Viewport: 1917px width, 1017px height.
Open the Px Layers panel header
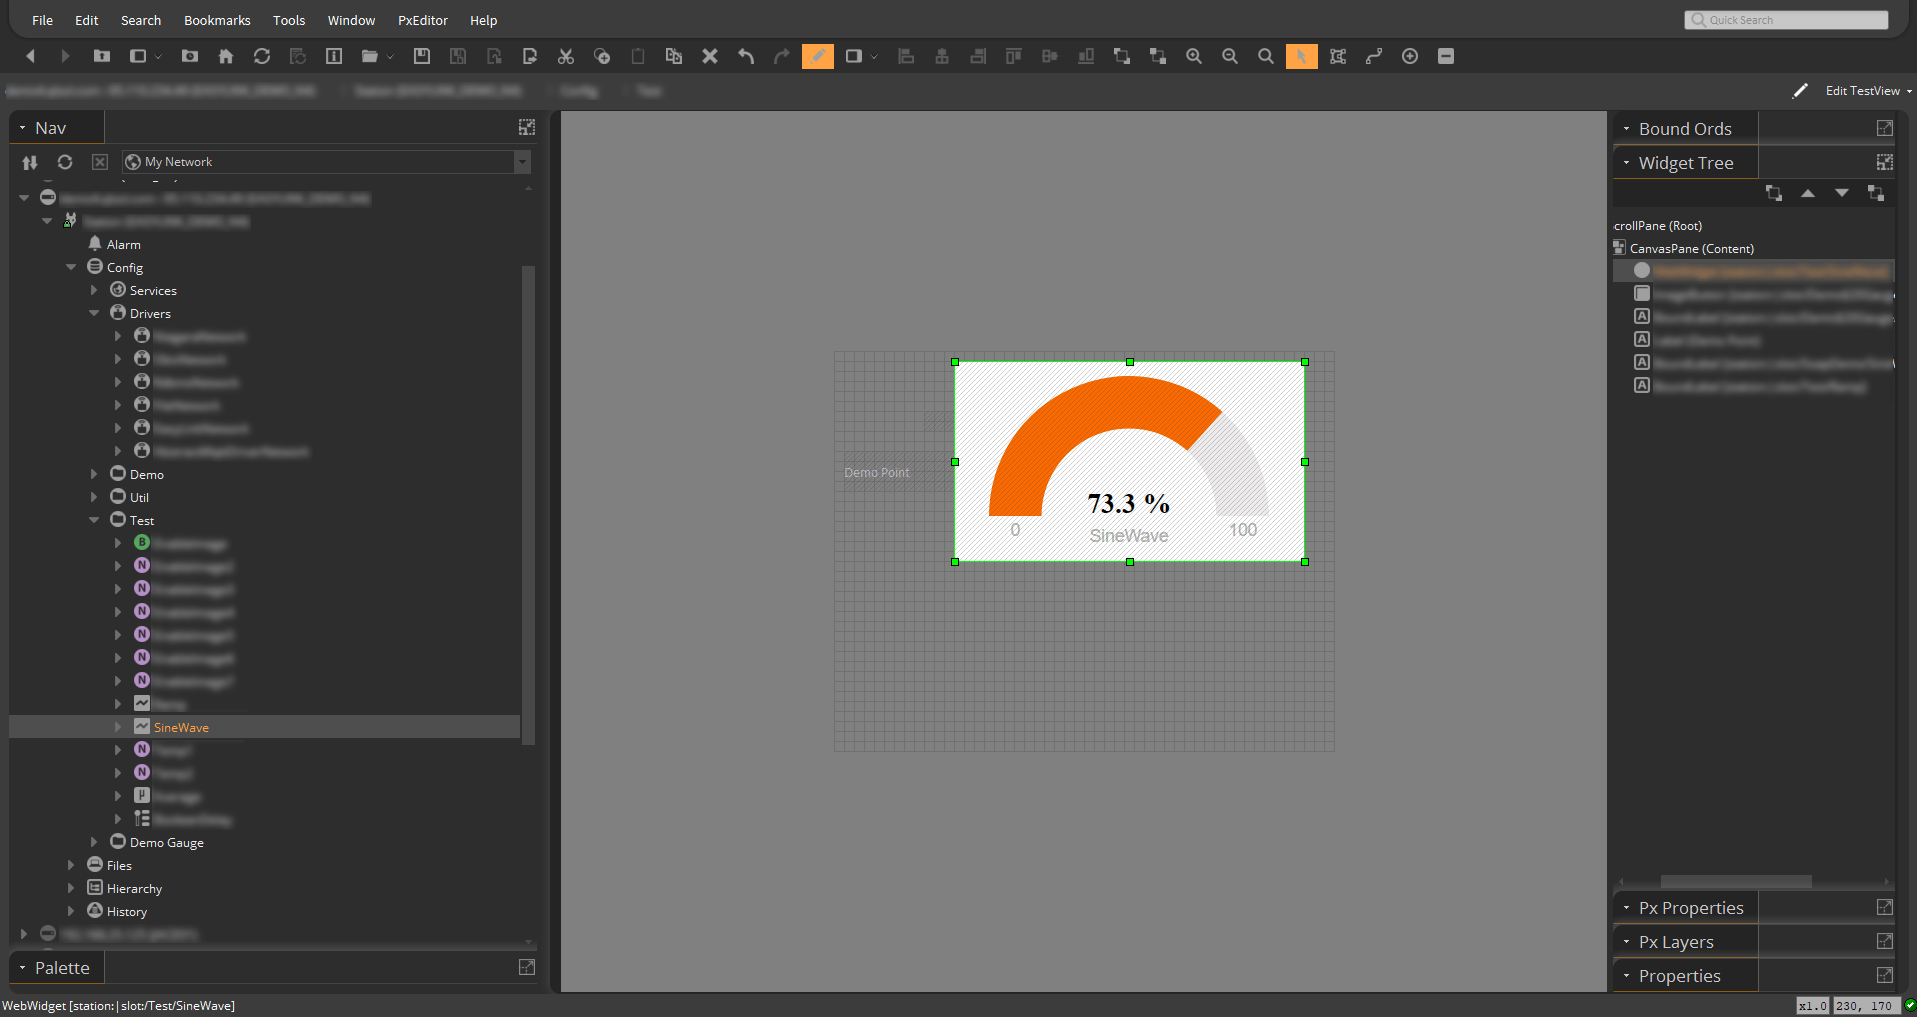tap(1685, 941)
